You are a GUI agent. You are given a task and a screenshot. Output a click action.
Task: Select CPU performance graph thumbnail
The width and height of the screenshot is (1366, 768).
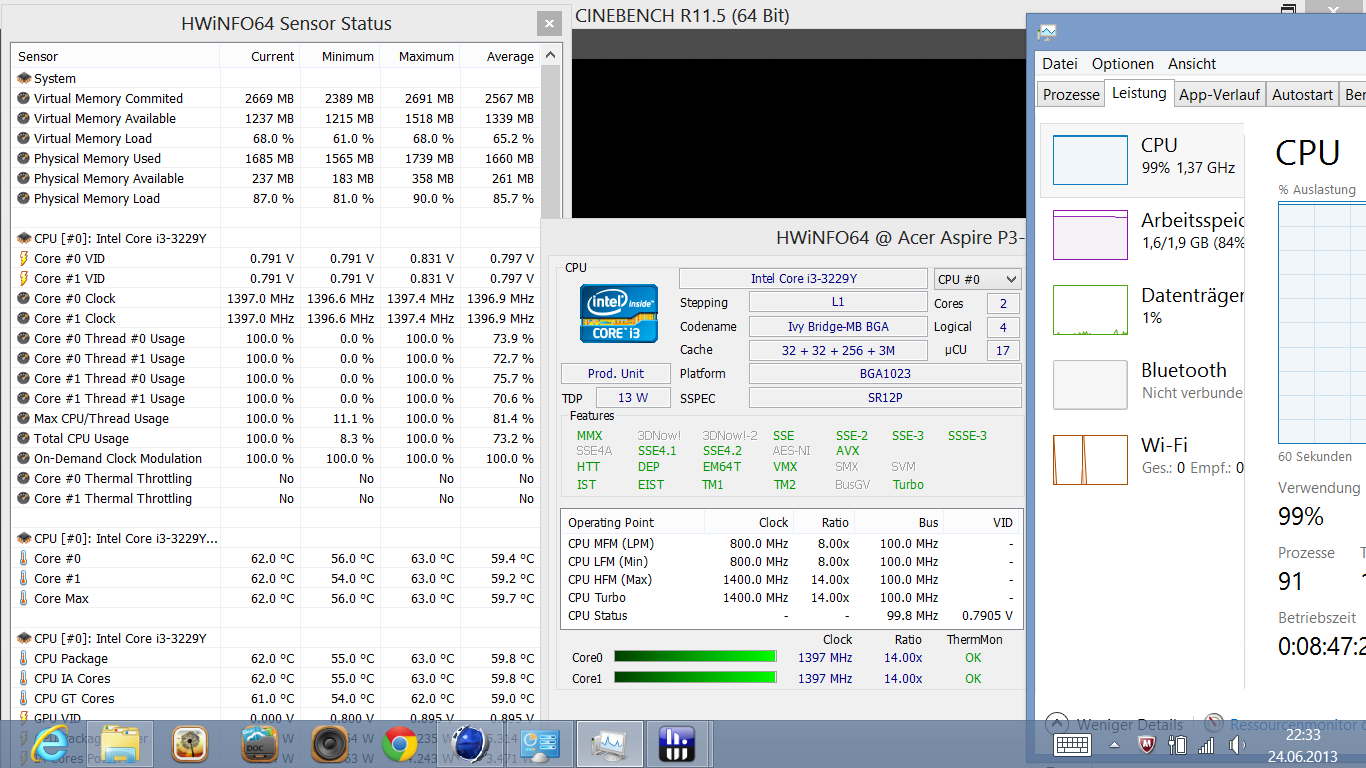(1090, 160)
